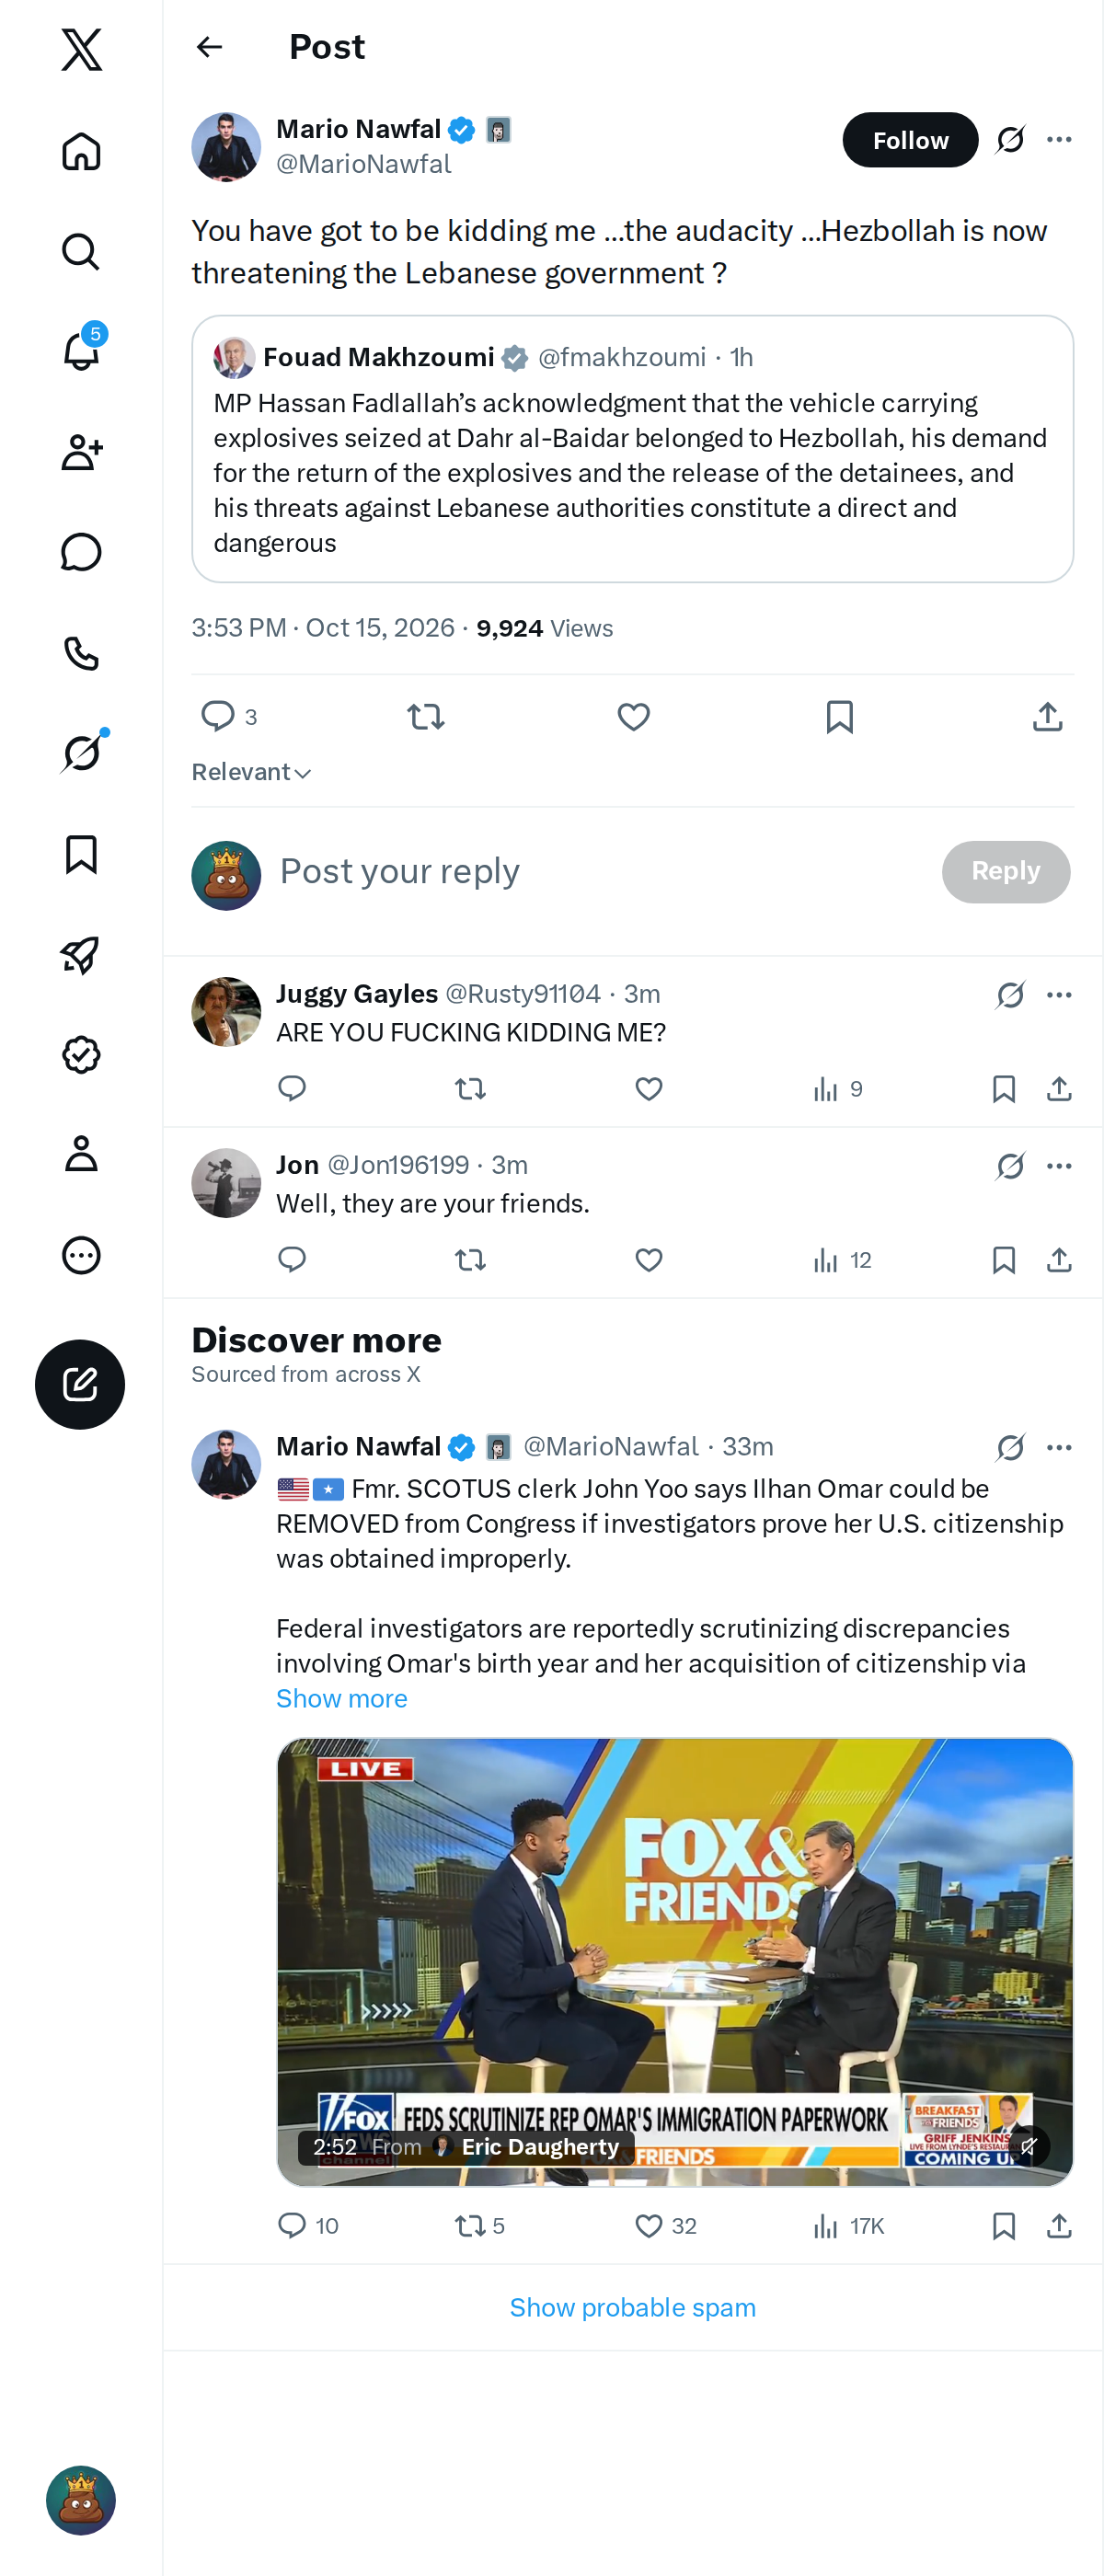Open more options for main post
1104x2576 pixels.
[x=1059, y=140]
